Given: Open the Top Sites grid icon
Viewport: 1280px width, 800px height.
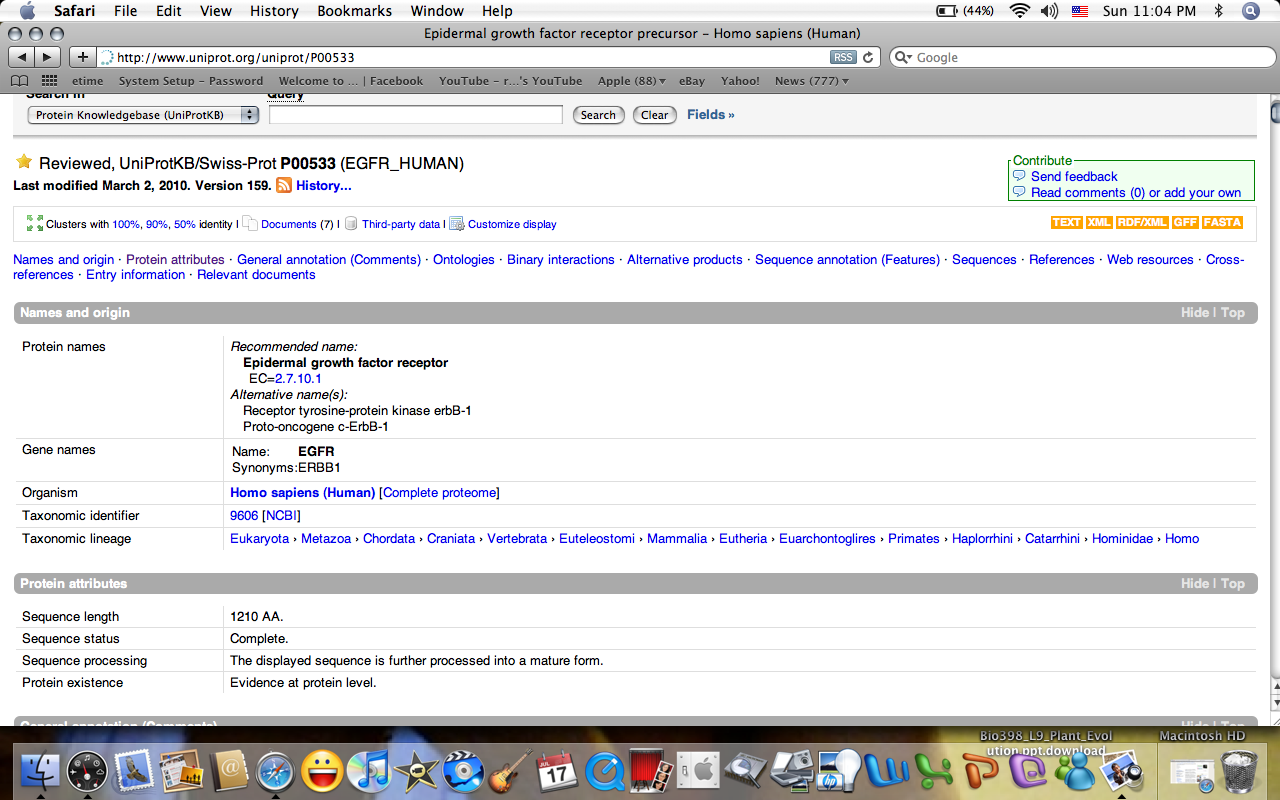Looking at the screenshot, I should click(x=48, y=81).
